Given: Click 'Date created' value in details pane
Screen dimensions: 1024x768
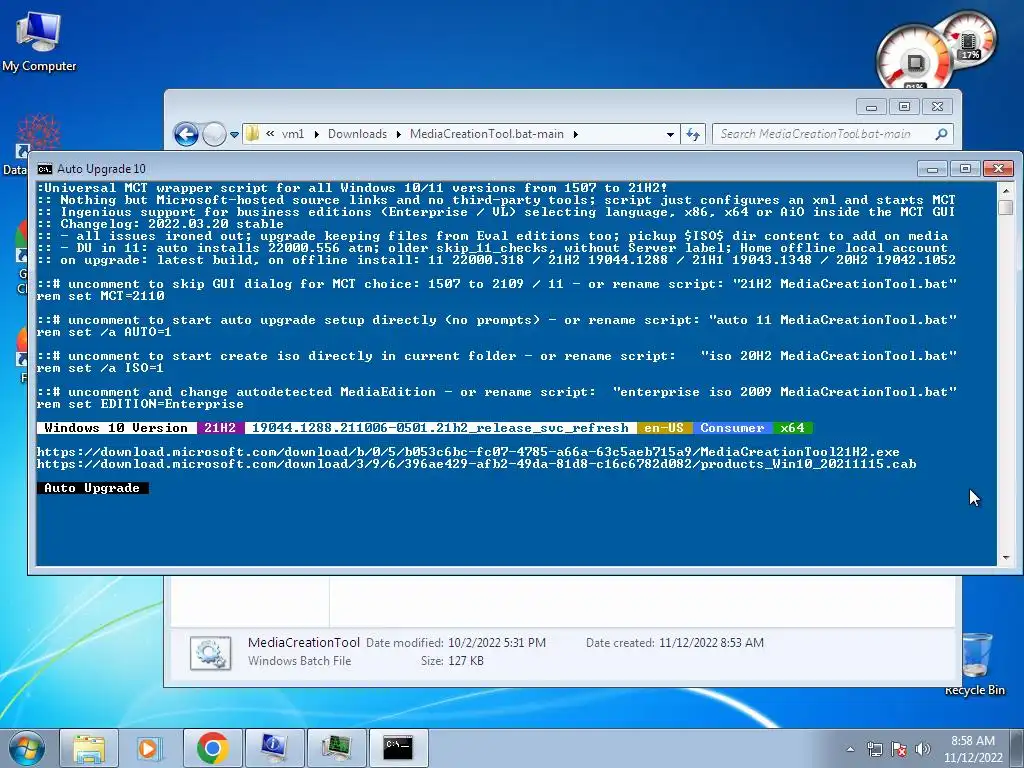Looking at the screenshot, I should [x=711, y=643].
